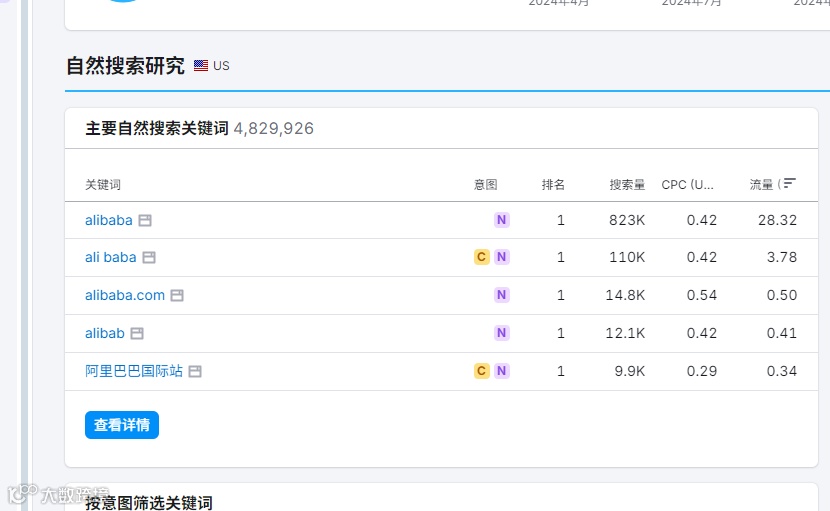This screenshot has height=511, width=830.
Task: Click traffic value 0.50
Action: pos(782,295)
